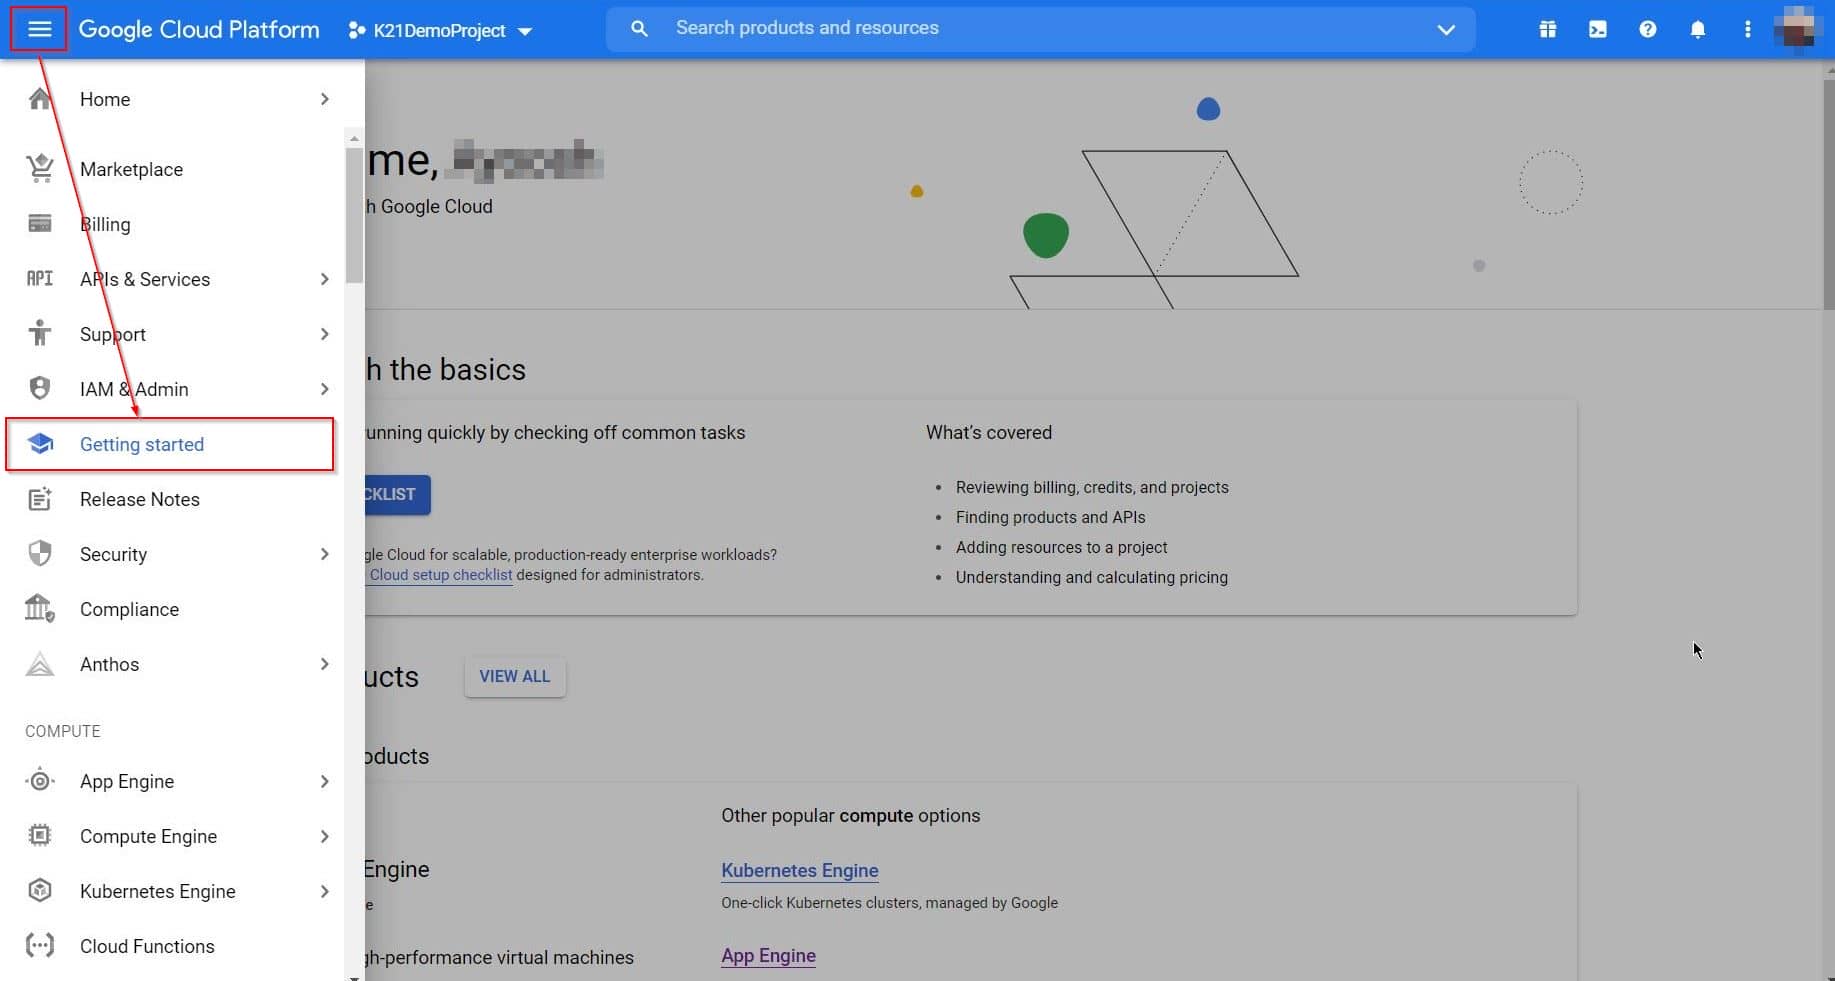Click the VIEW ALL button
1835x981 pixels.
tap(514, 676)
